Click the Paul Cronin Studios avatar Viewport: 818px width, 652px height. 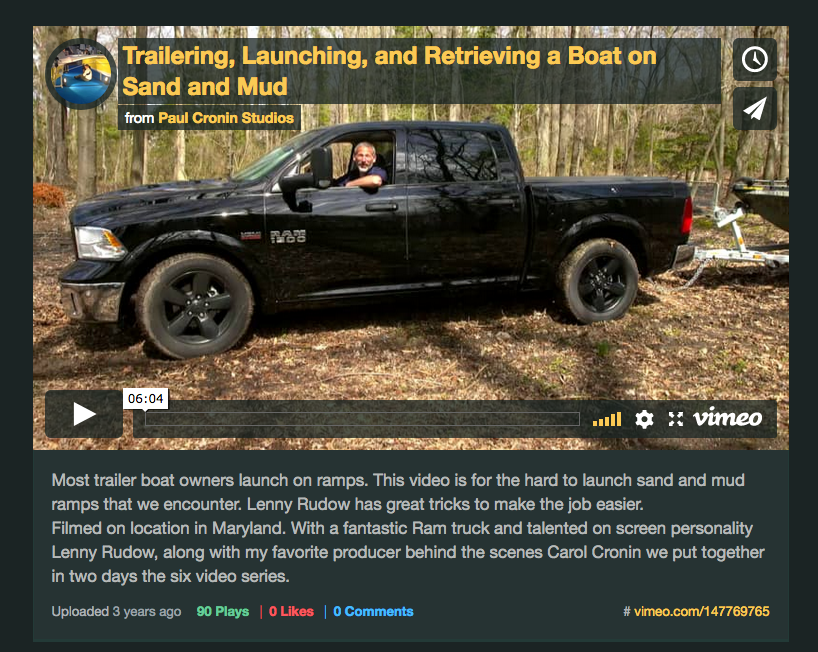pos(81,74)
